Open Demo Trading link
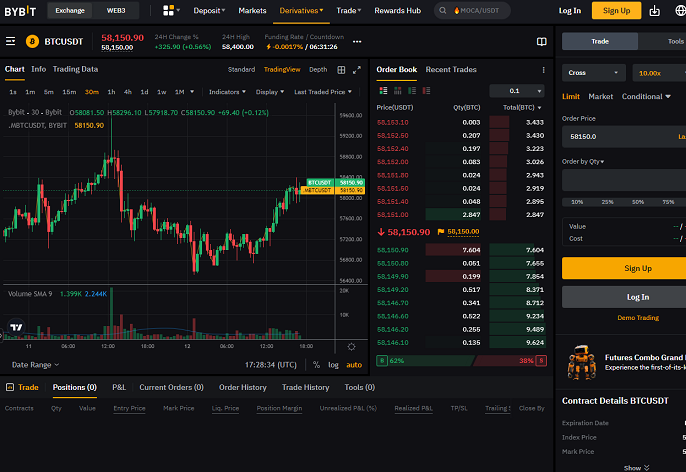This screenshot has height=472, width=686. [x=638, y=318]
